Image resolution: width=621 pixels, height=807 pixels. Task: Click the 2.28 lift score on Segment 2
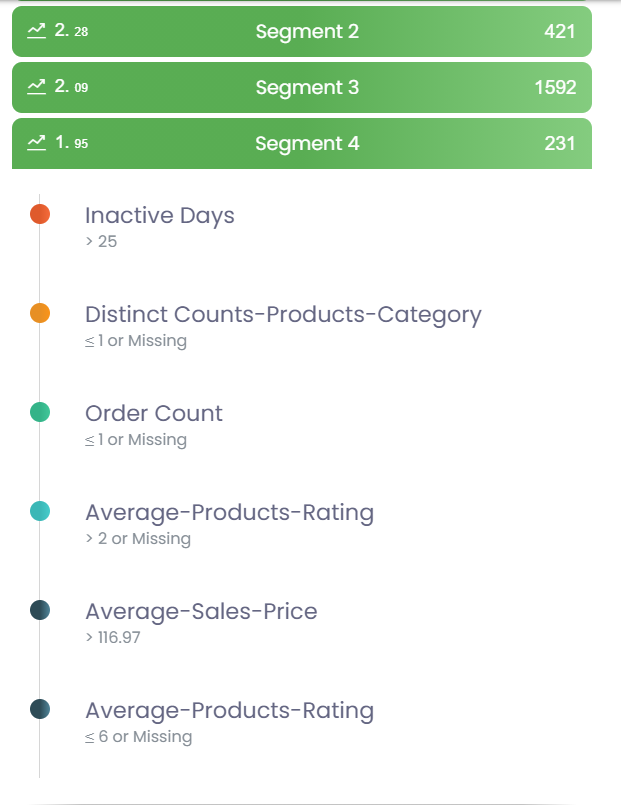click(x=72, y=31)
